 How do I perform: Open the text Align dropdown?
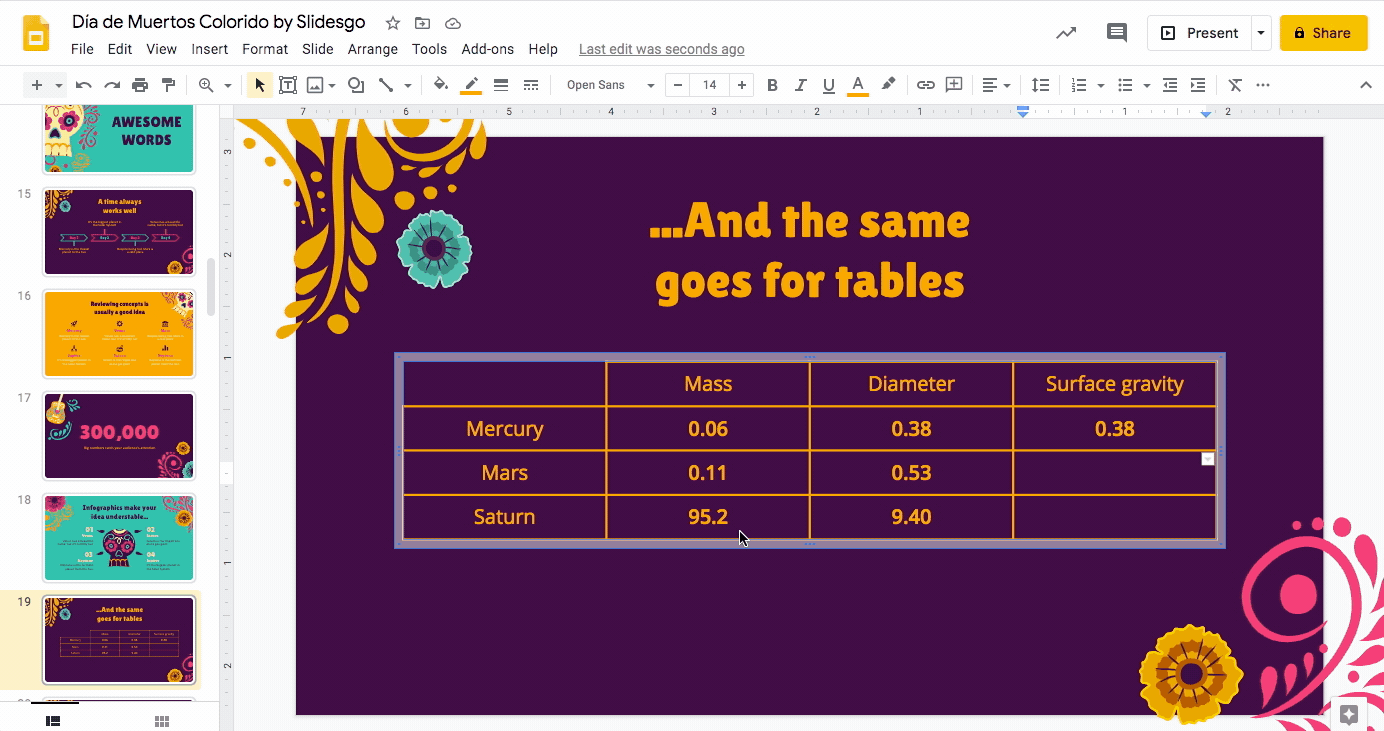tap(995, 85)
